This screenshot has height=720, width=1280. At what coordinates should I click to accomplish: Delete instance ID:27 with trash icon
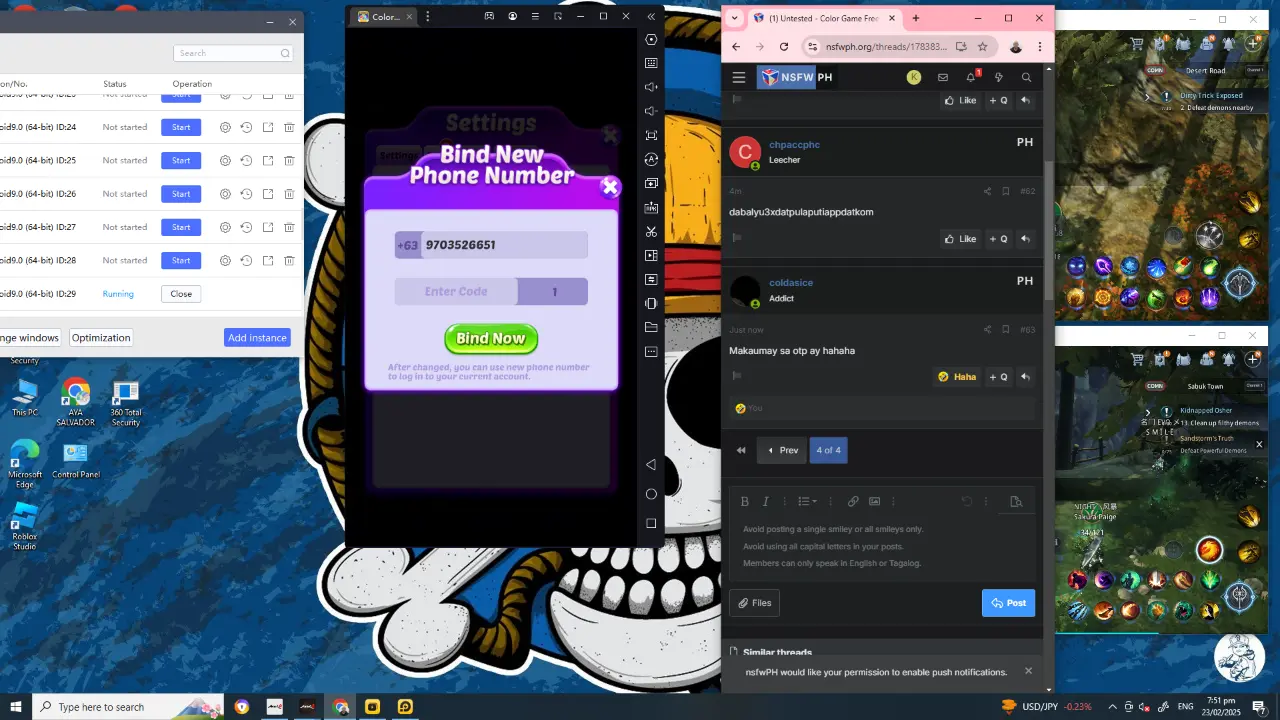tap(289, 227)
